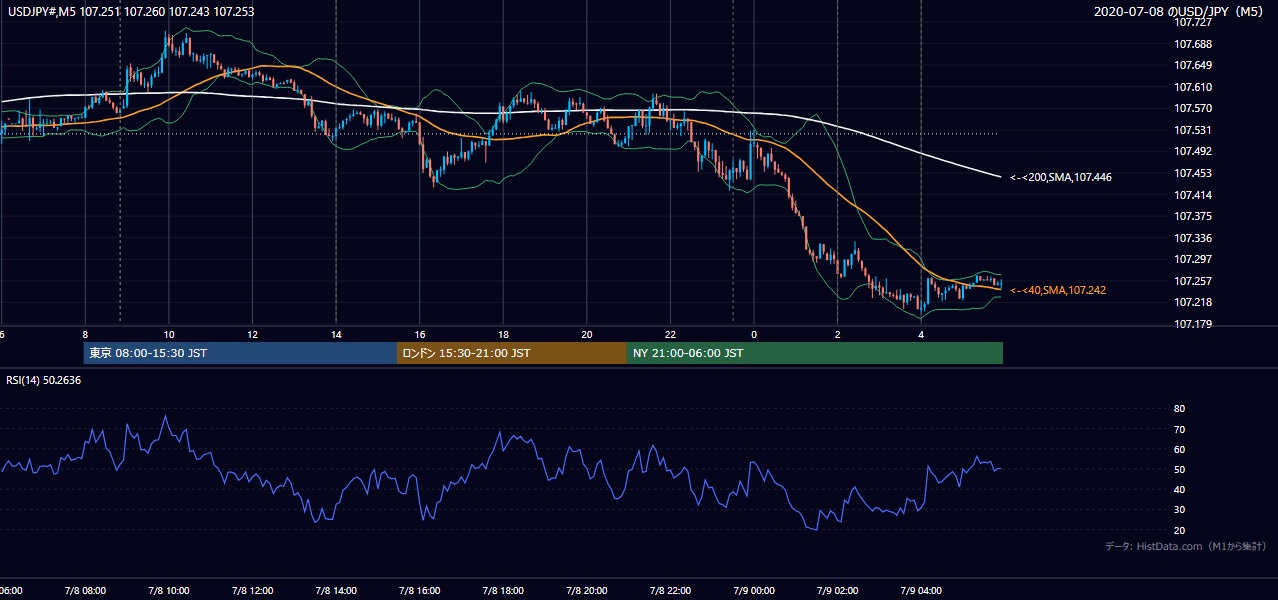Click price level 107.531 on the axis
Screen dimensions: 1278x600
(1193, 130)
